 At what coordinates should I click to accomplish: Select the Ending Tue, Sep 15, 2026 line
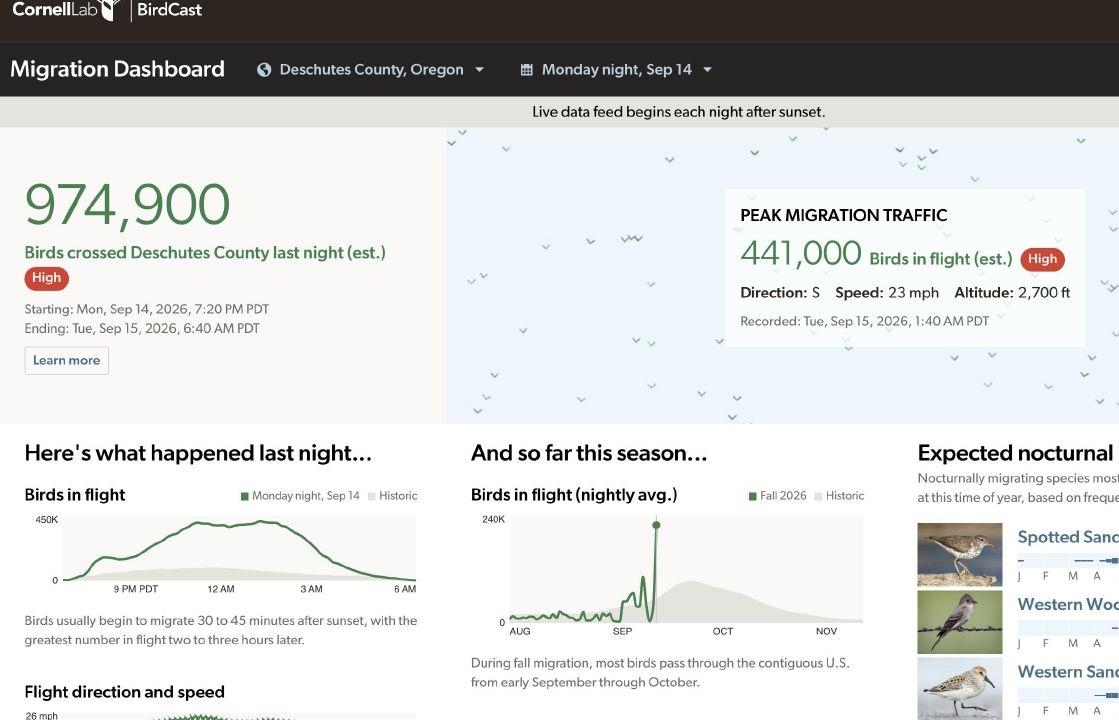coord(142,328)
